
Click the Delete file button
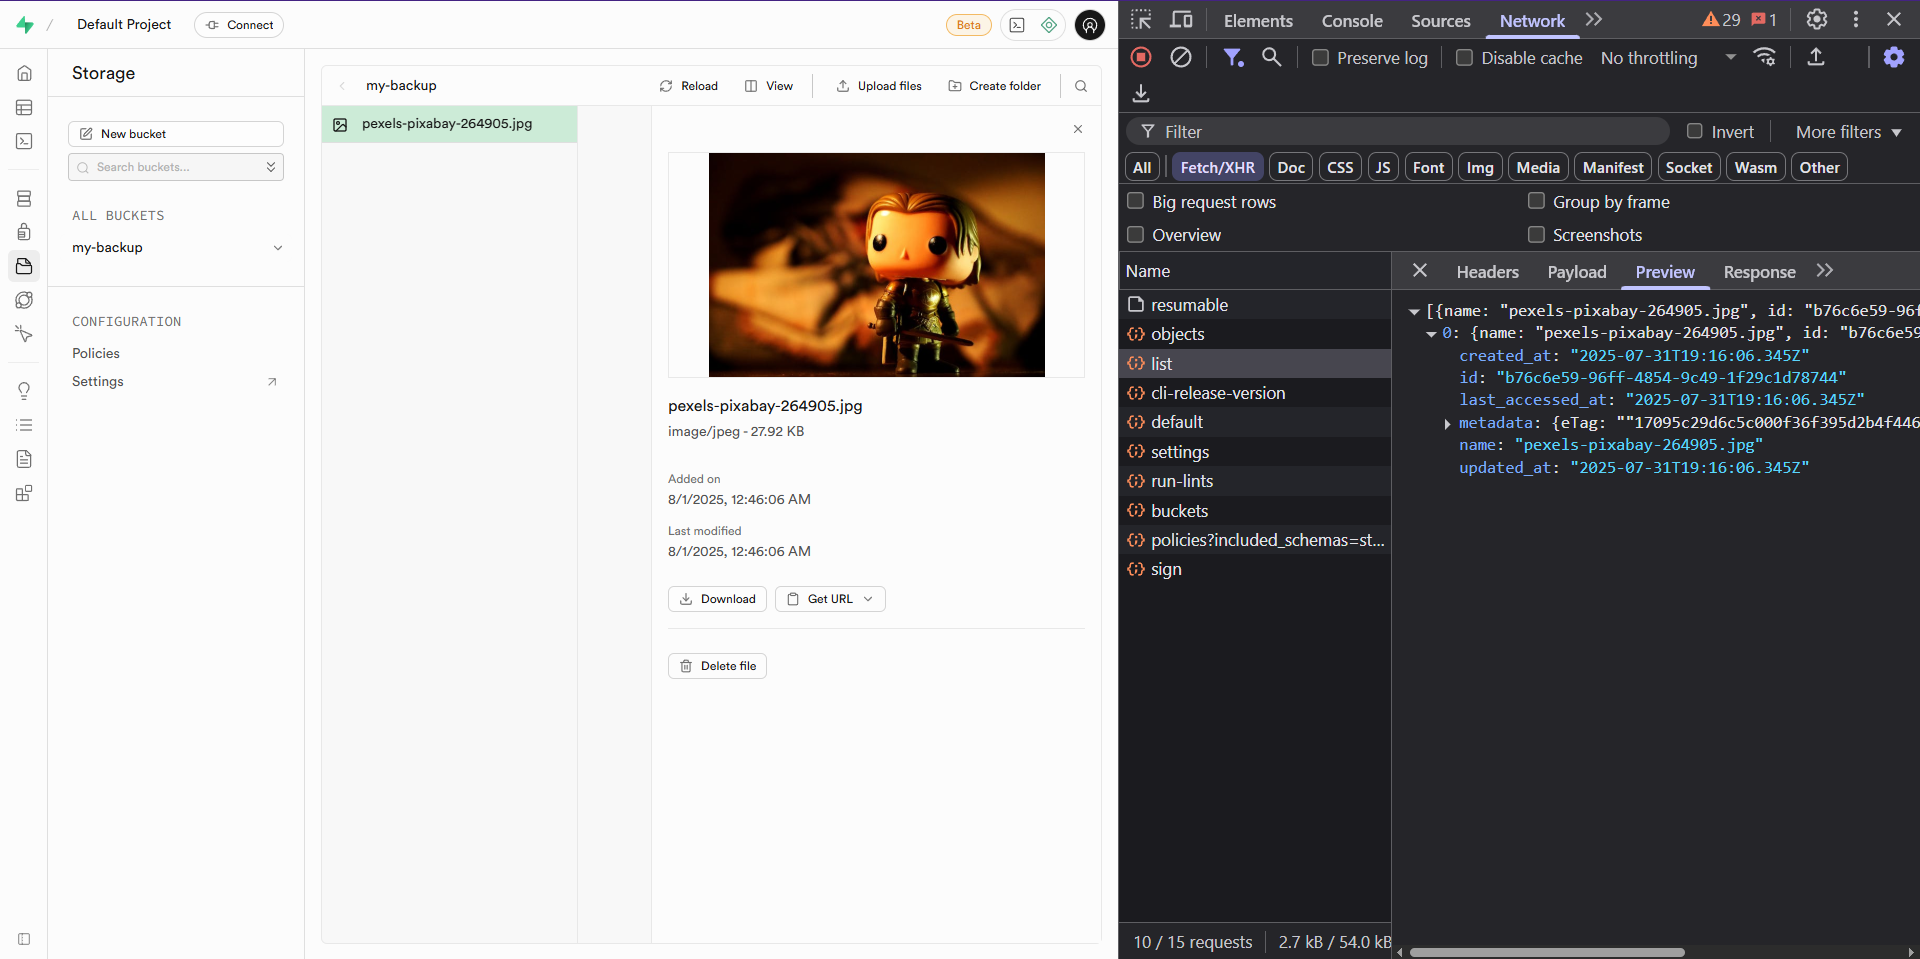[717, 666]
